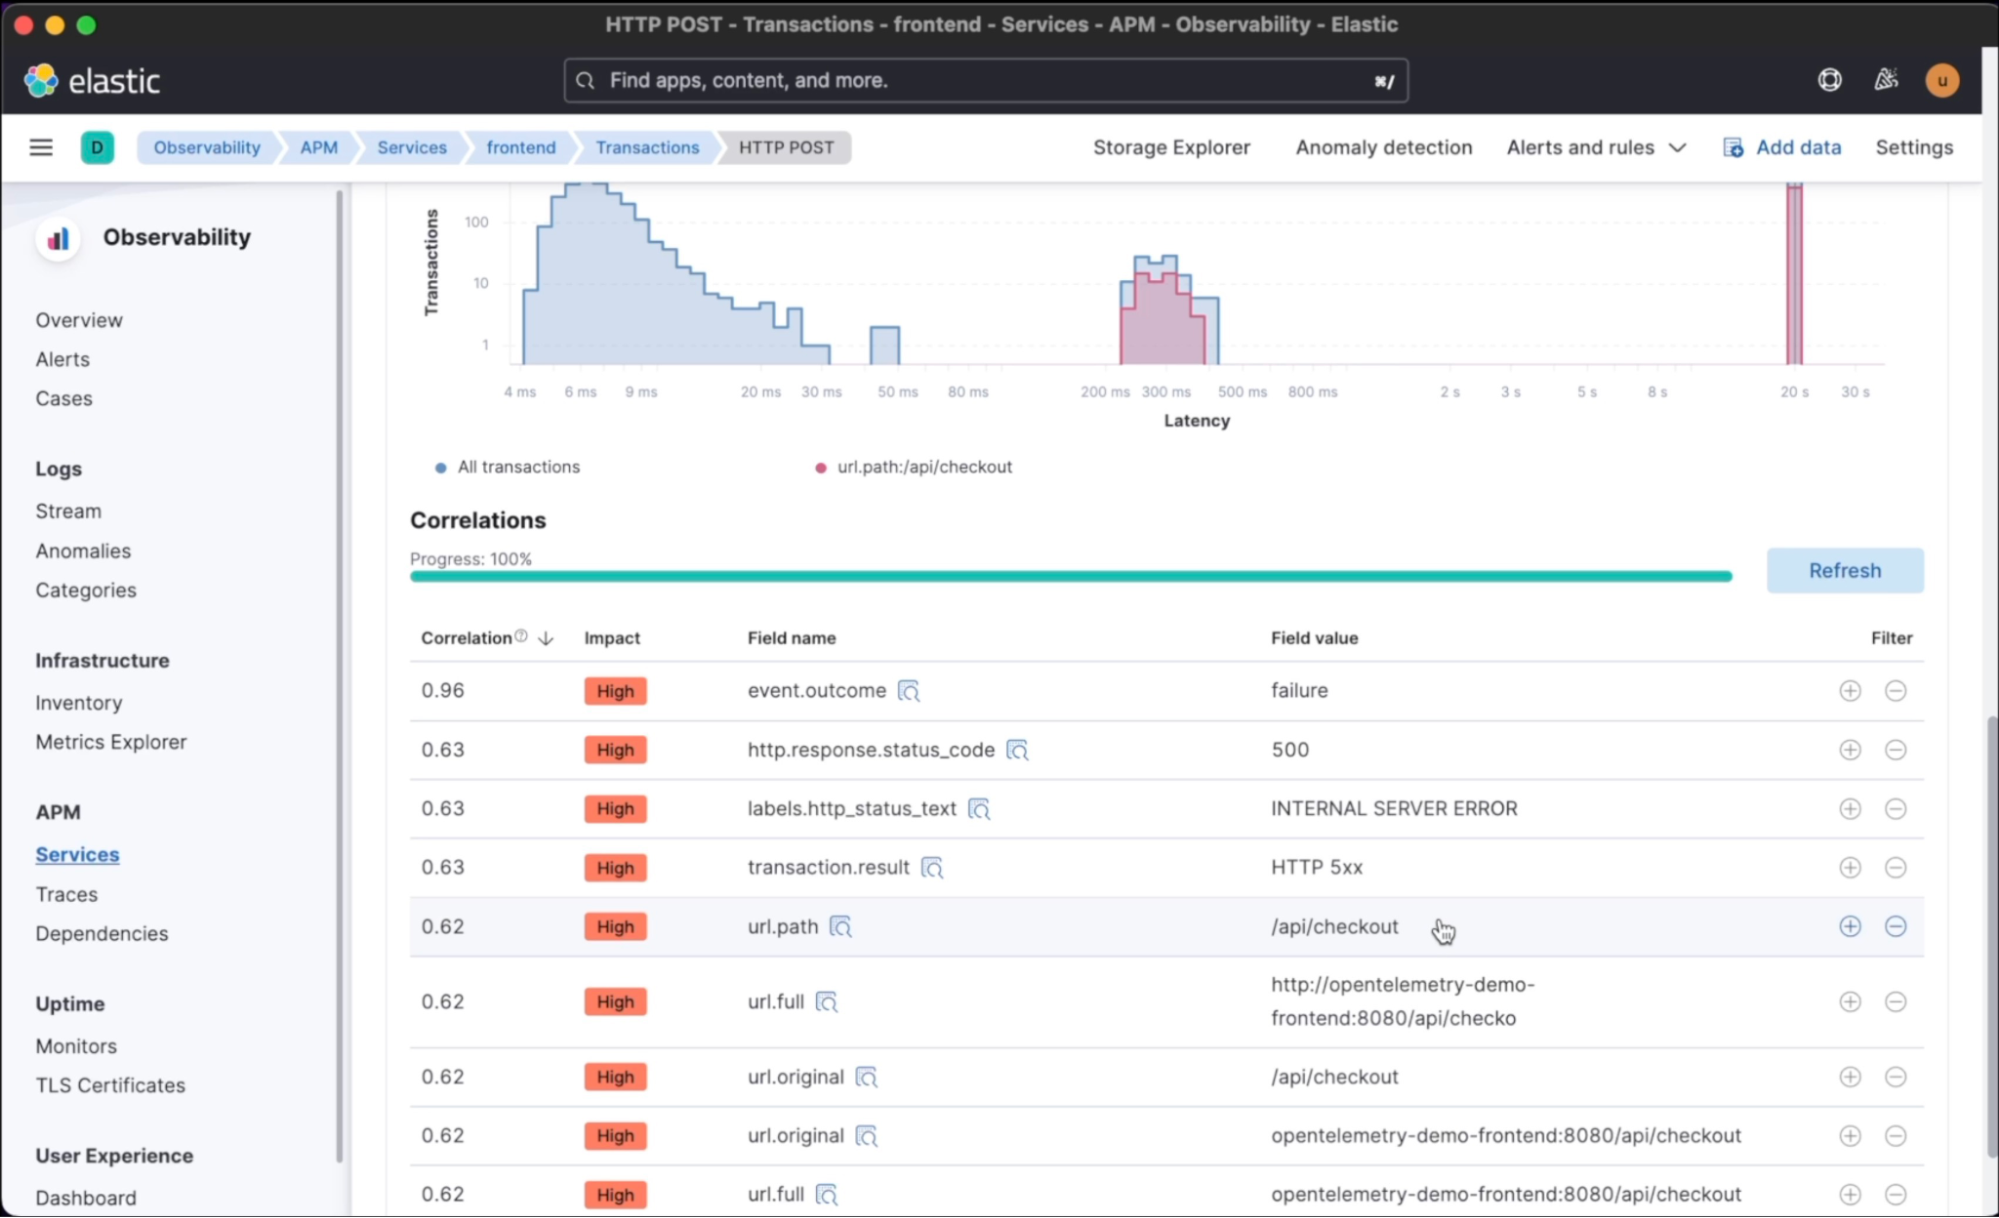Image resolution: width=1999 pixels, height=1218 pixels.
Task: Refresh the correlations analysis
Action: (x=1845, y=570)
